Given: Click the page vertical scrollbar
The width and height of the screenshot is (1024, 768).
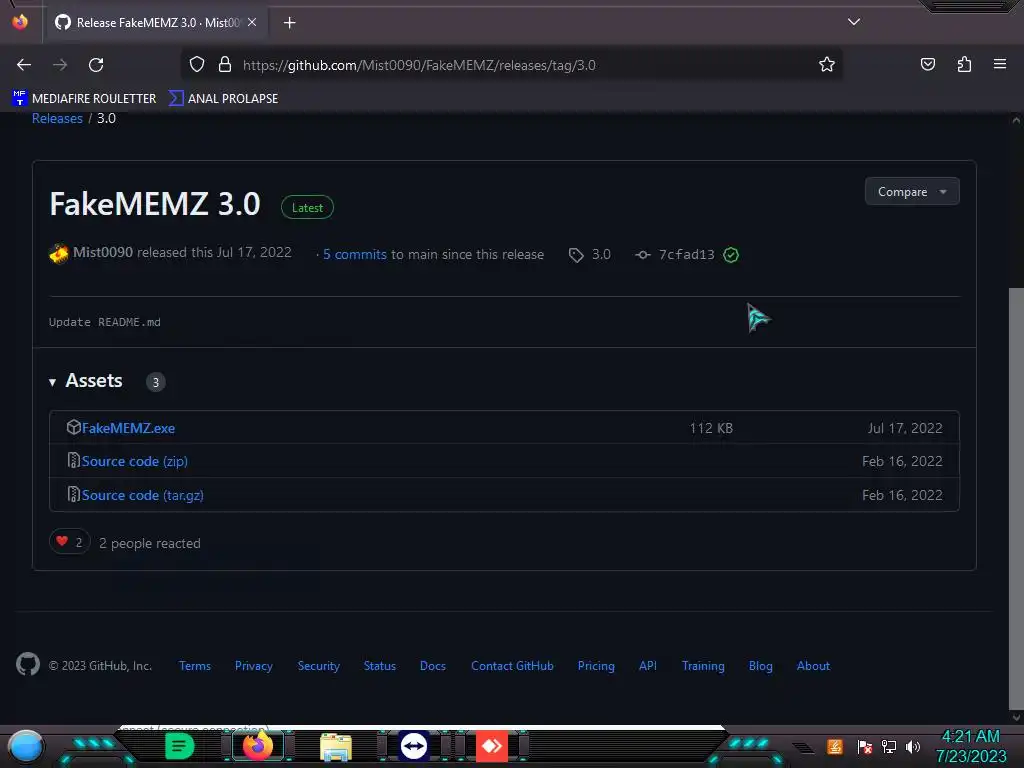Looking at the screenshot, I should tap(1016, 498).
